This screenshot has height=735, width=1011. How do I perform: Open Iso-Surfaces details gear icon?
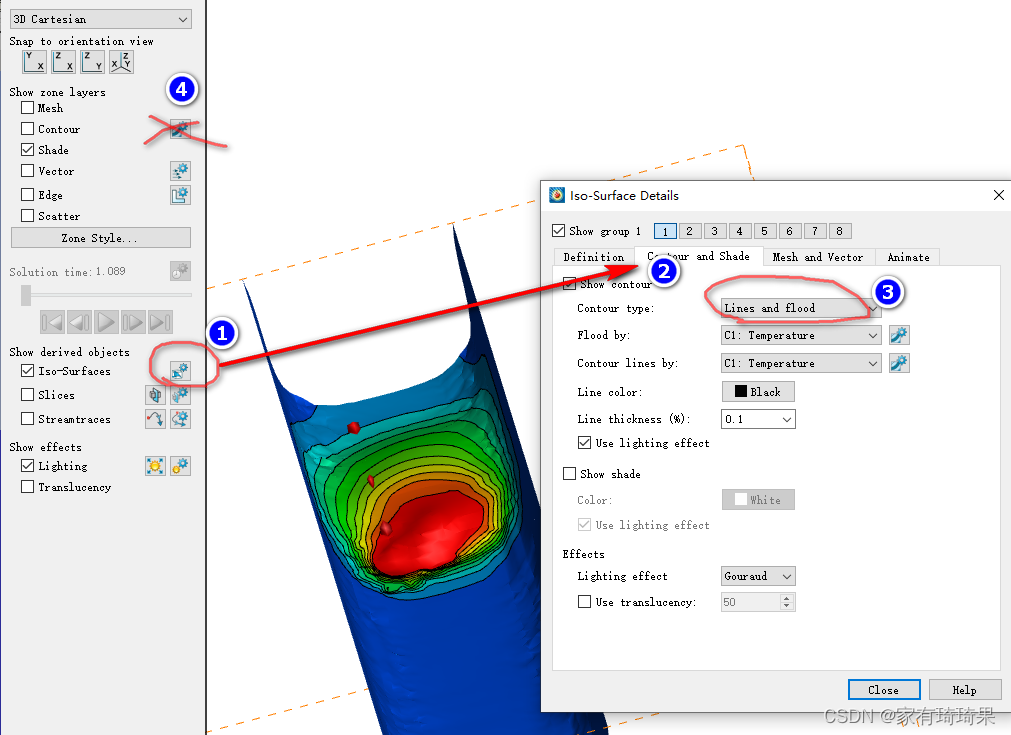181,370
